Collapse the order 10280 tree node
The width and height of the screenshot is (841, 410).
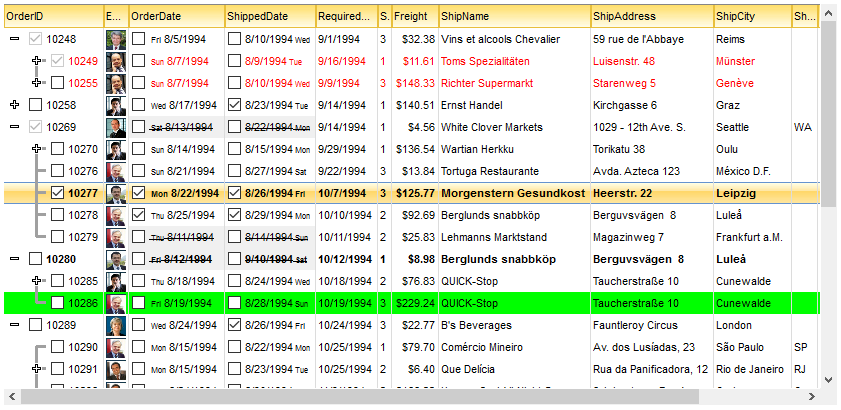coord(14,259)
